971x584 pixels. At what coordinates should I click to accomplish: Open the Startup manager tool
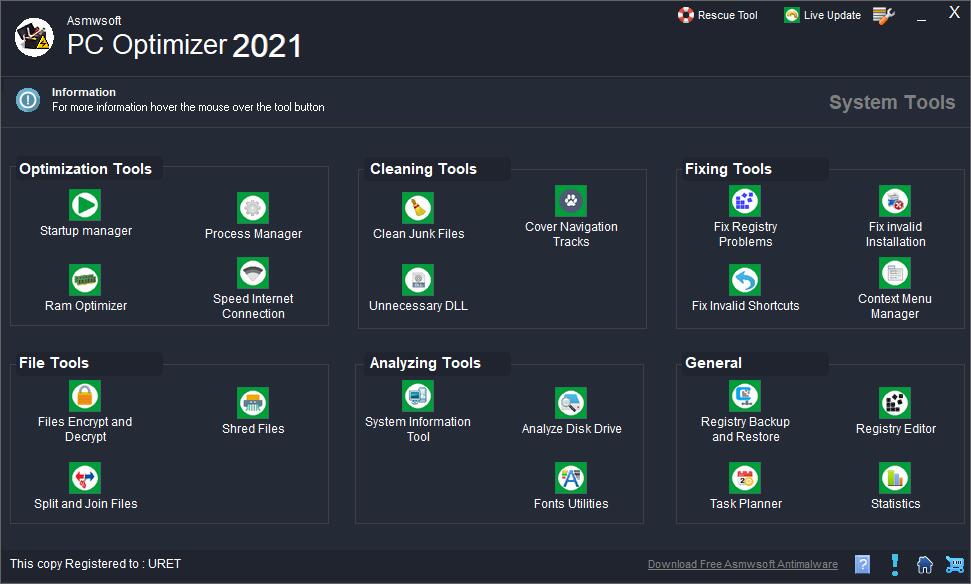tap(85, 205)
